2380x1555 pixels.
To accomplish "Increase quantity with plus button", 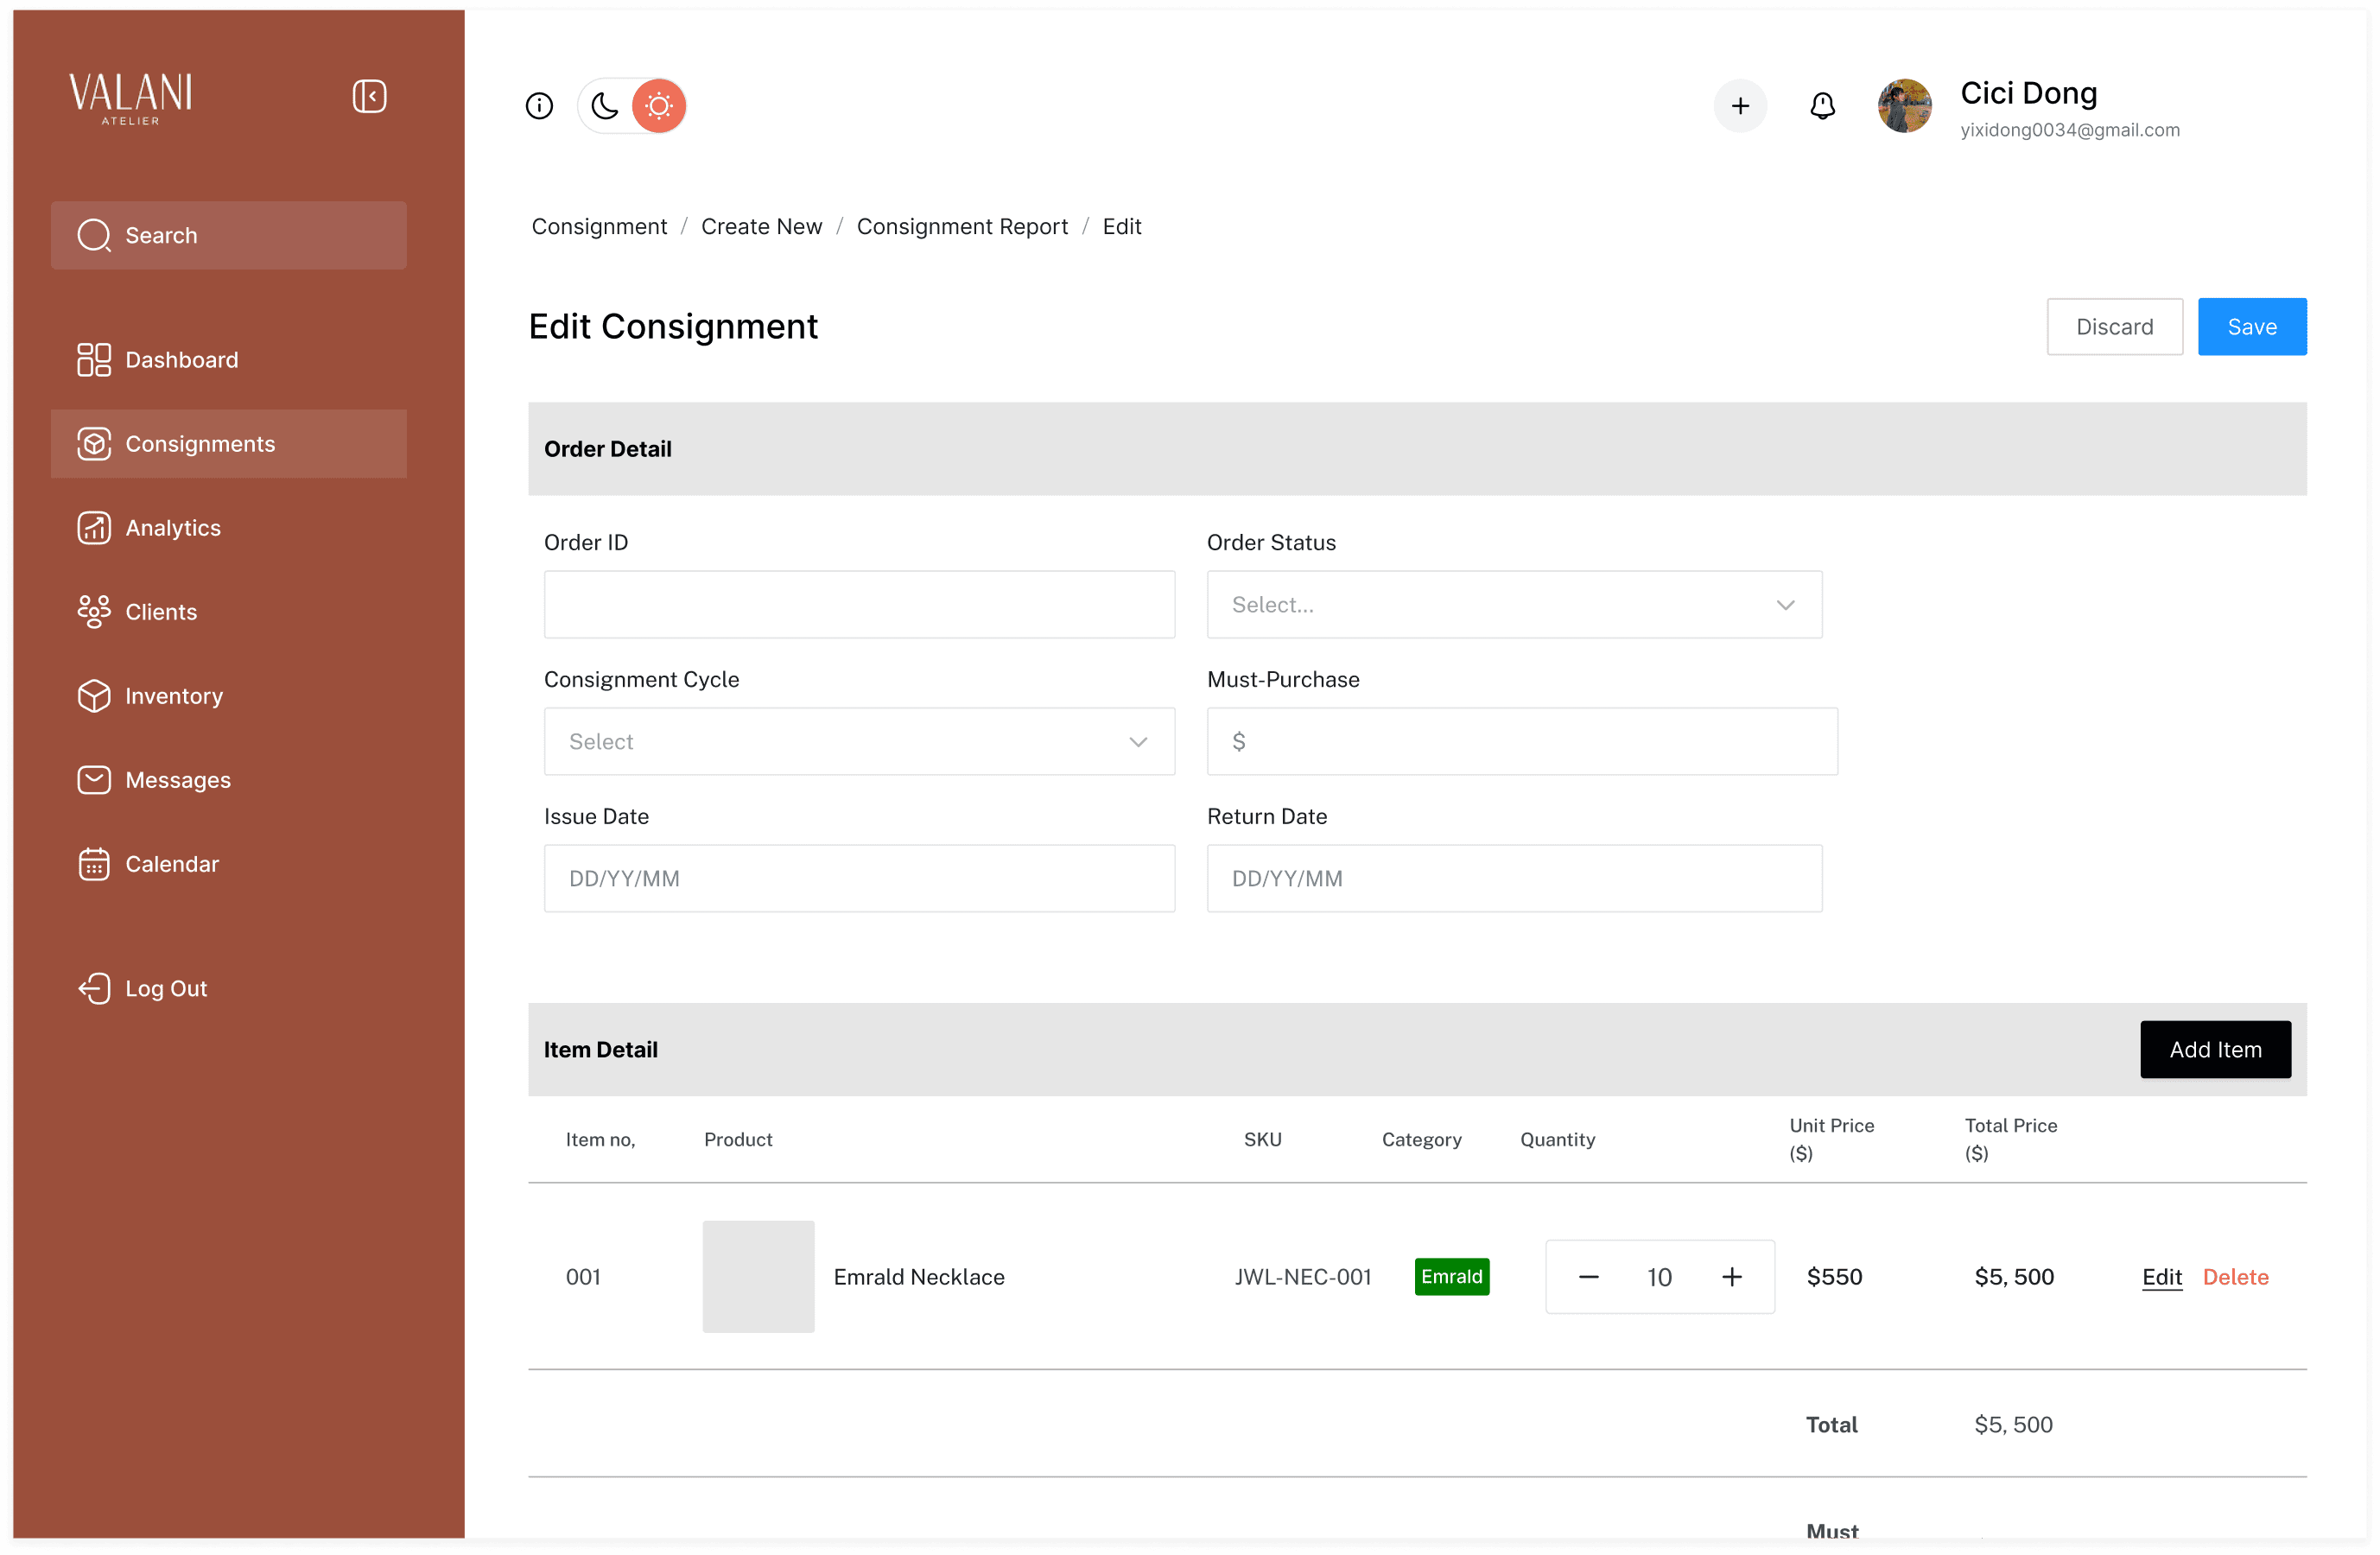I will pyautogui.click(x=1732, y=1277).
